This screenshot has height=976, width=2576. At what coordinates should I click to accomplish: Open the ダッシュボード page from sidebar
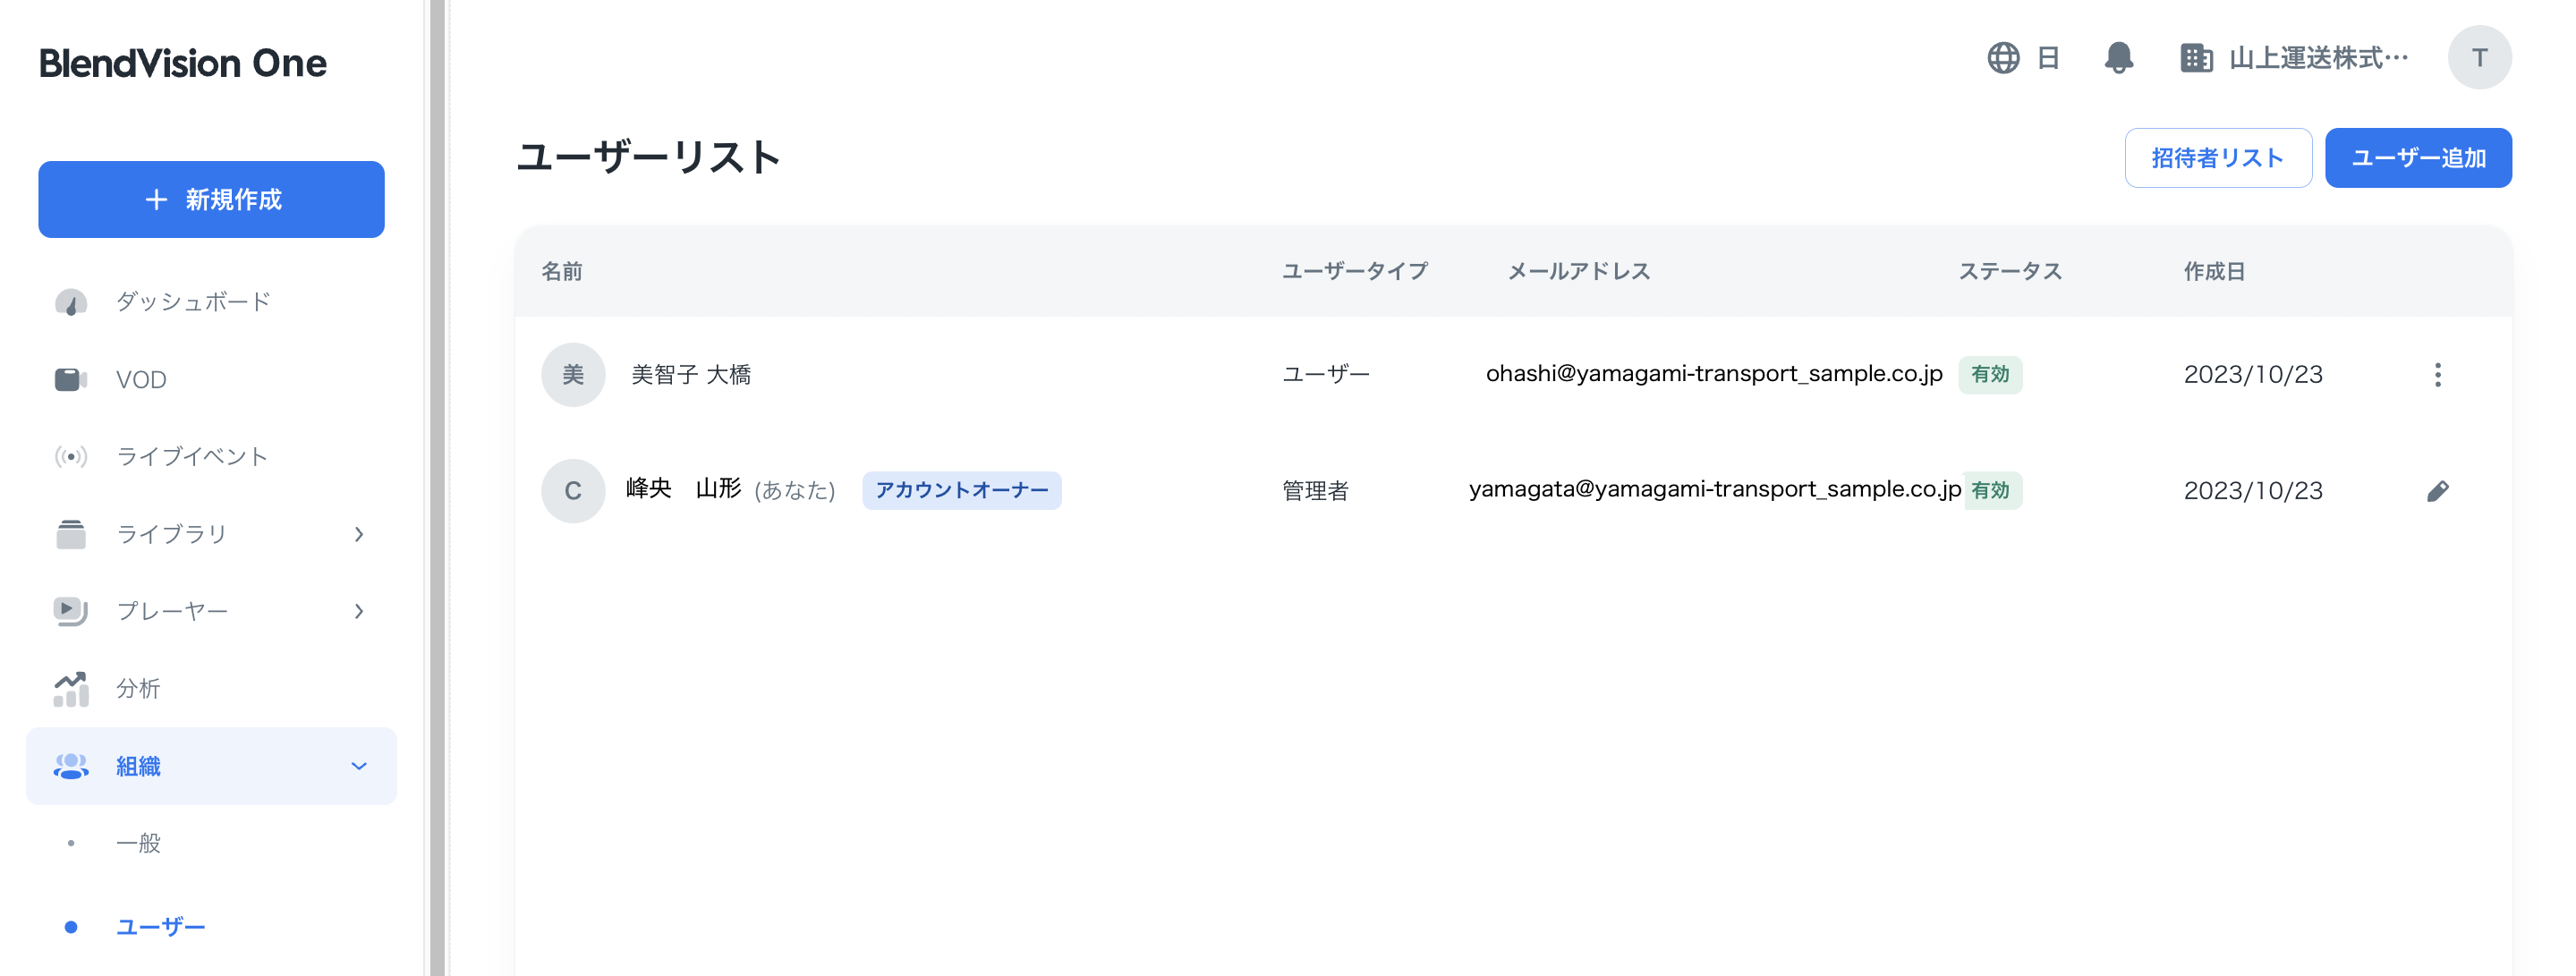[192, 301]
